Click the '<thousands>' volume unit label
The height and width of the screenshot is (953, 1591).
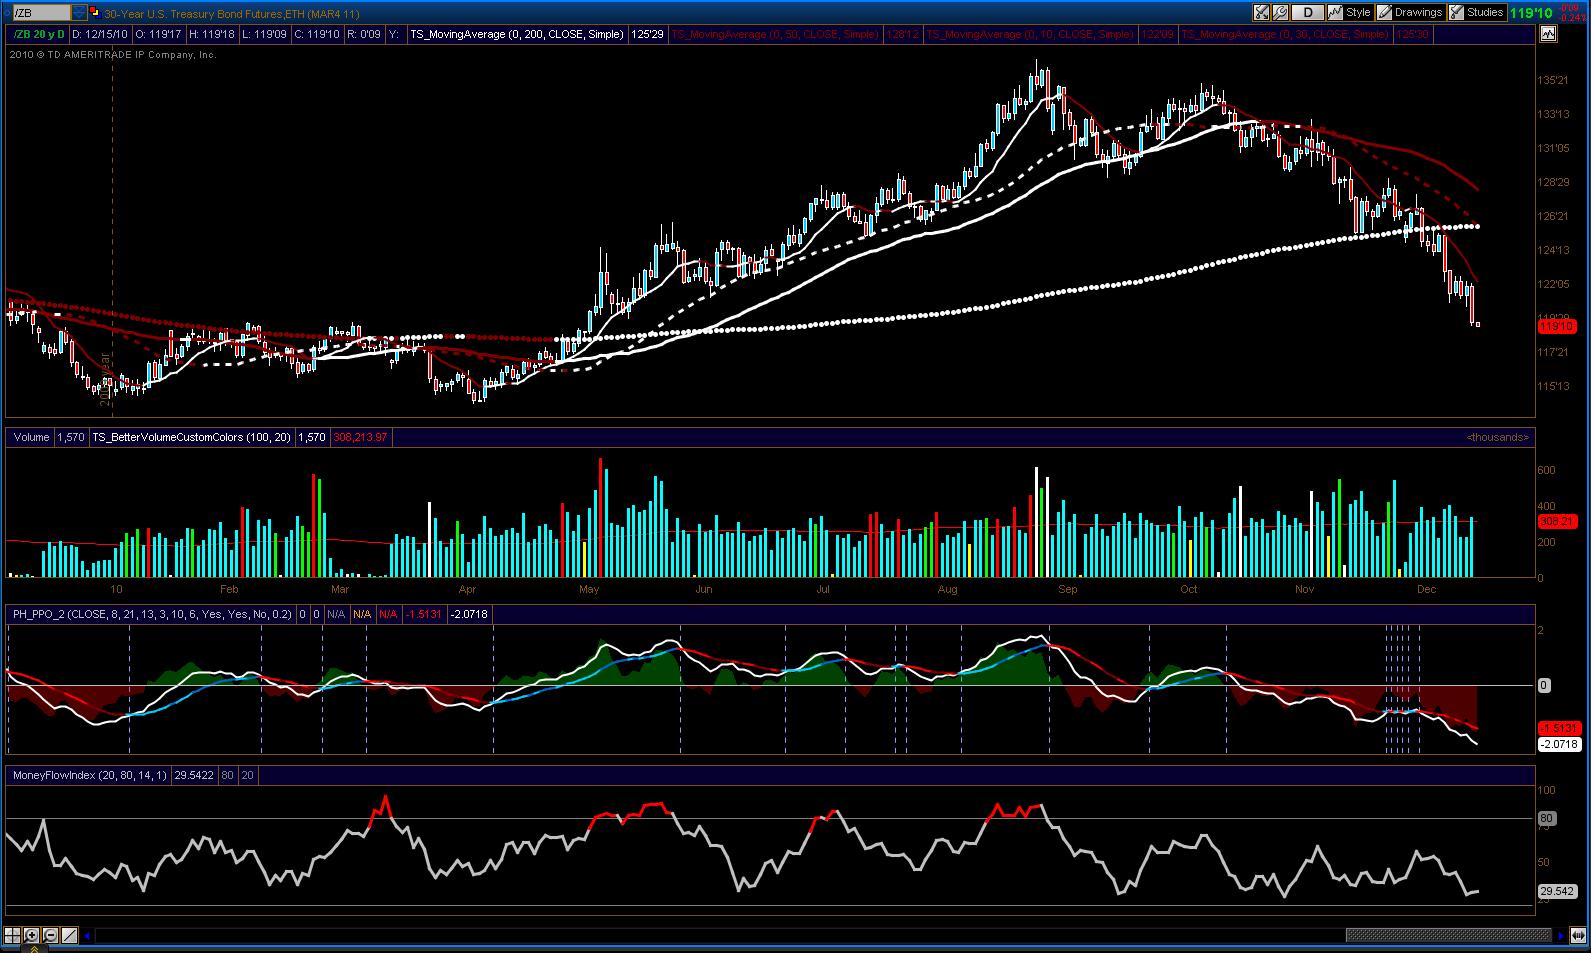1497,437
